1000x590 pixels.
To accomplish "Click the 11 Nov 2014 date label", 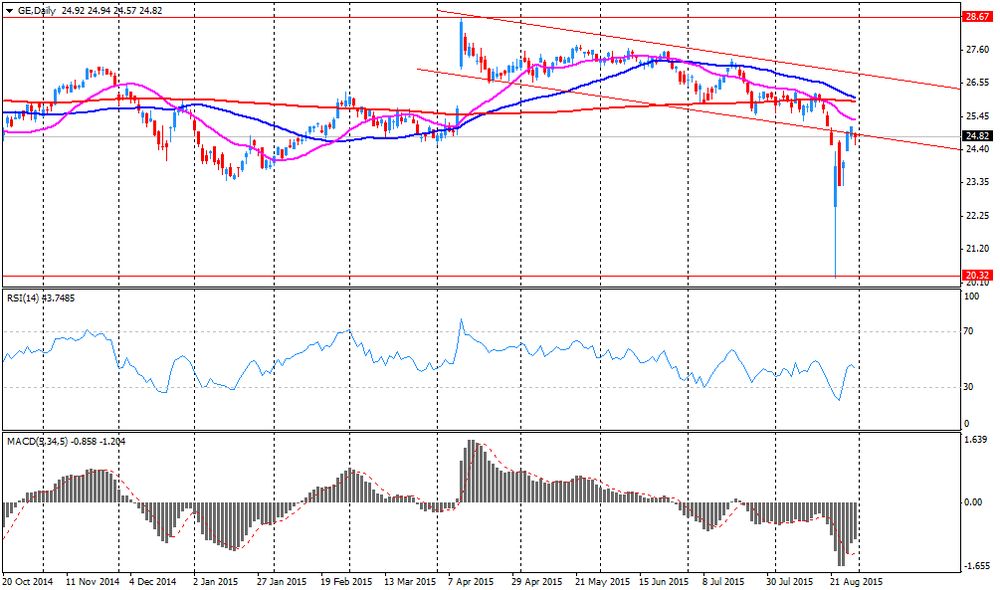I will click(x=92, y=582).
